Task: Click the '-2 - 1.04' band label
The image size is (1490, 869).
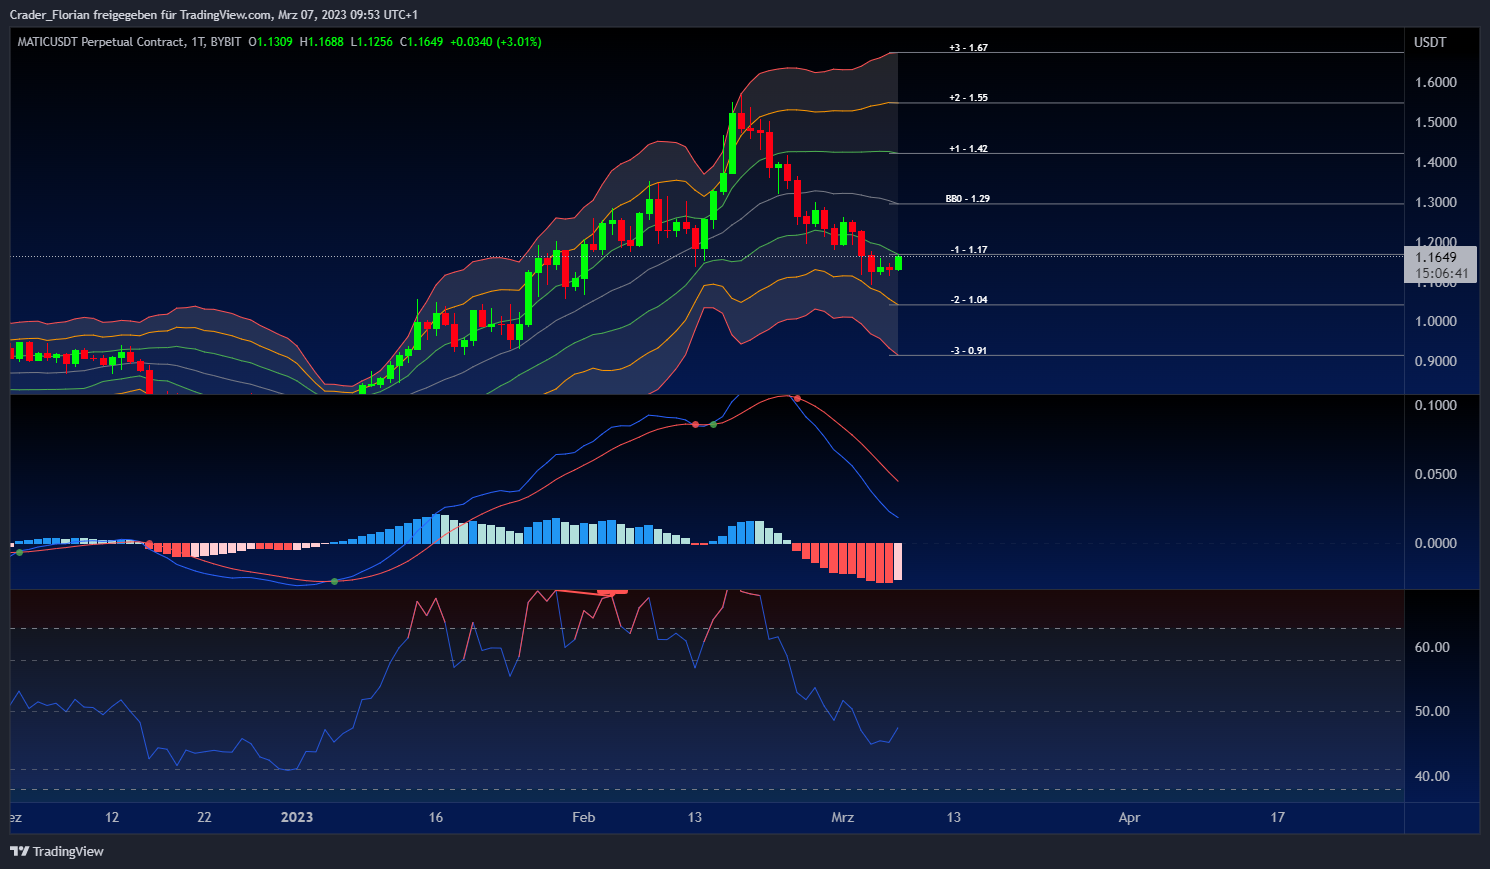Action: point(969,300)
